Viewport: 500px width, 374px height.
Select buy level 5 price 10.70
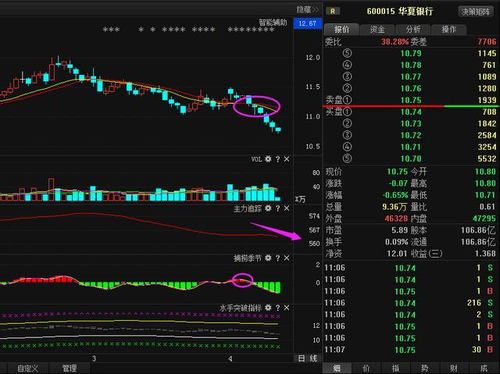coord(411,159)
